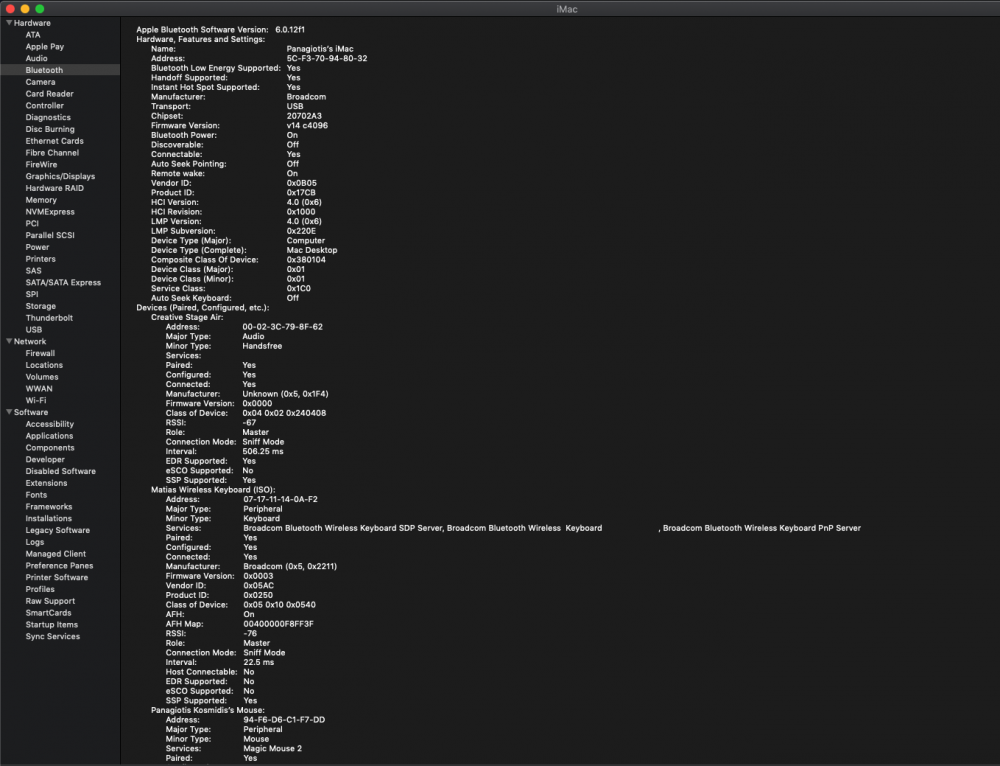The width and height of the screenshot is (1000, 766).
Task: Select NVMExpress entry
Action: point(50,212)
